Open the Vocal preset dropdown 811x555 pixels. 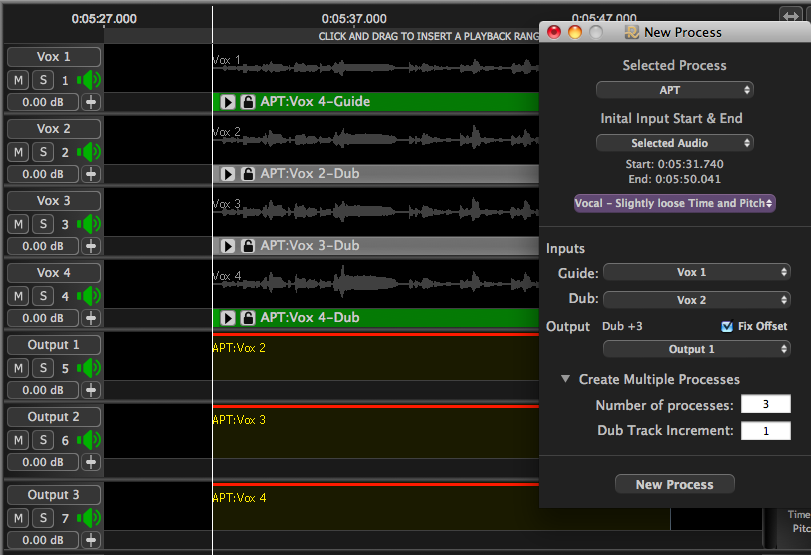click(674, 203)
